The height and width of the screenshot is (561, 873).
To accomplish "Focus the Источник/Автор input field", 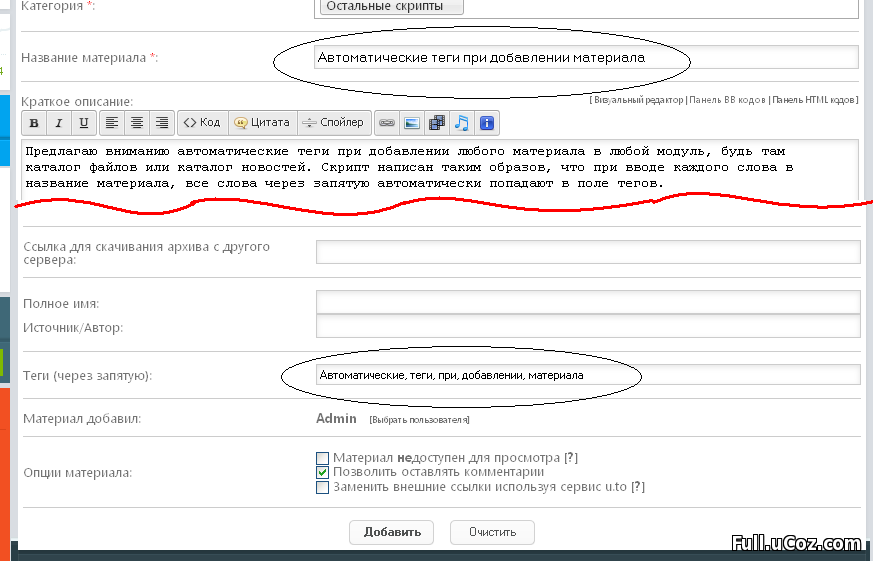I will [x=588, y=326].
